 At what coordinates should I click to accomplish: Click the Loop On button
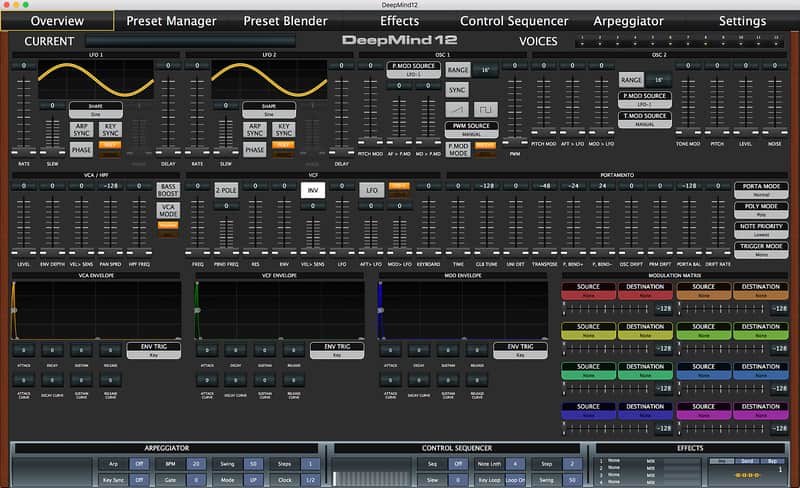pyautogui.click(x=515, y=480)
